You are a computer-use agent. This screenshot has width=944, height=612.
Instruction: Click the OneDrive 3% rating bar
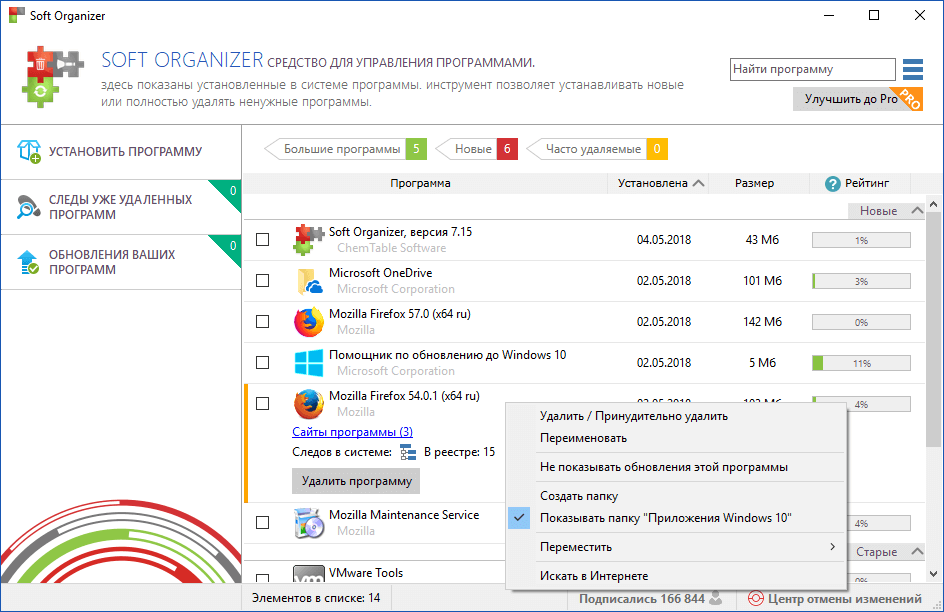[862, 281]
